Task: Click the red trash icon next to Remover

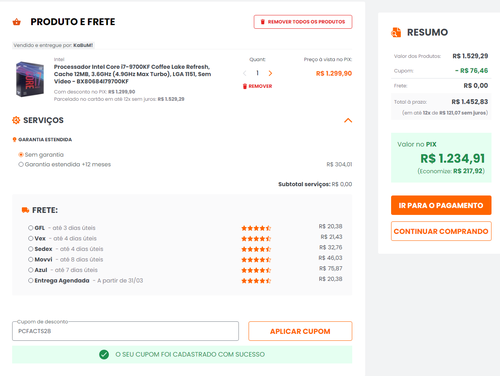Action: 245,86
